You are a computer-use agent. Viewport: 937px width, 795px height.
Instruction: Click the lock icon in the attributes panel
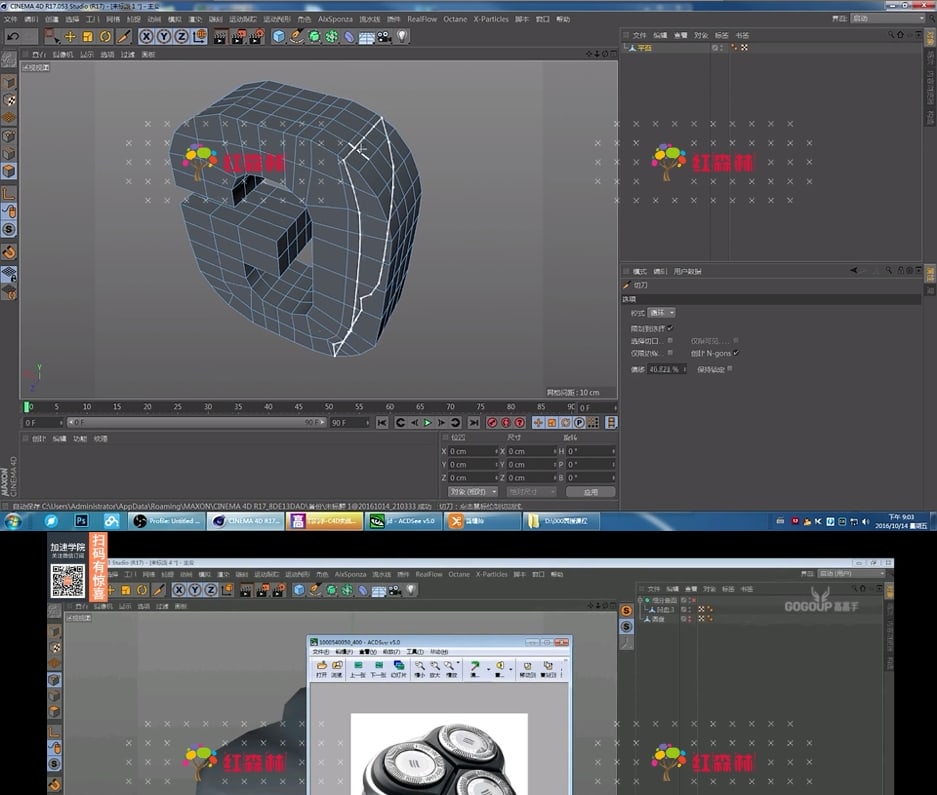click(x=901, y=271)
